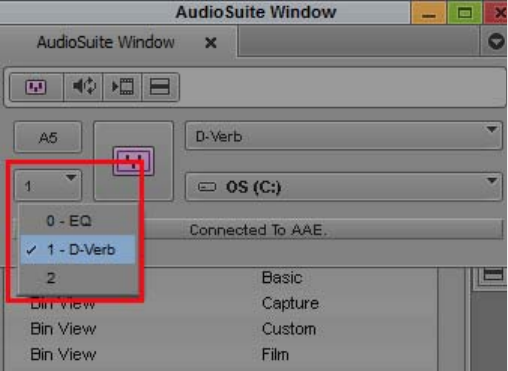Open the D-Verb plug-in selection dropdown
This screenshot has height=371, width=508.
[344, 136]
